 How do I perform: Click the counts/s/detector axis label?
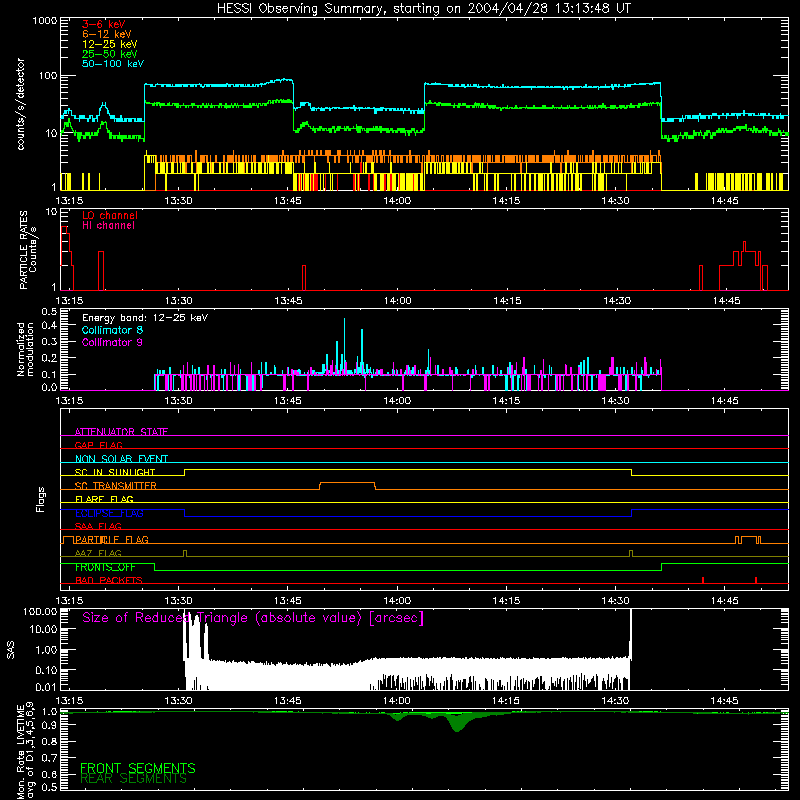(20, 104)
